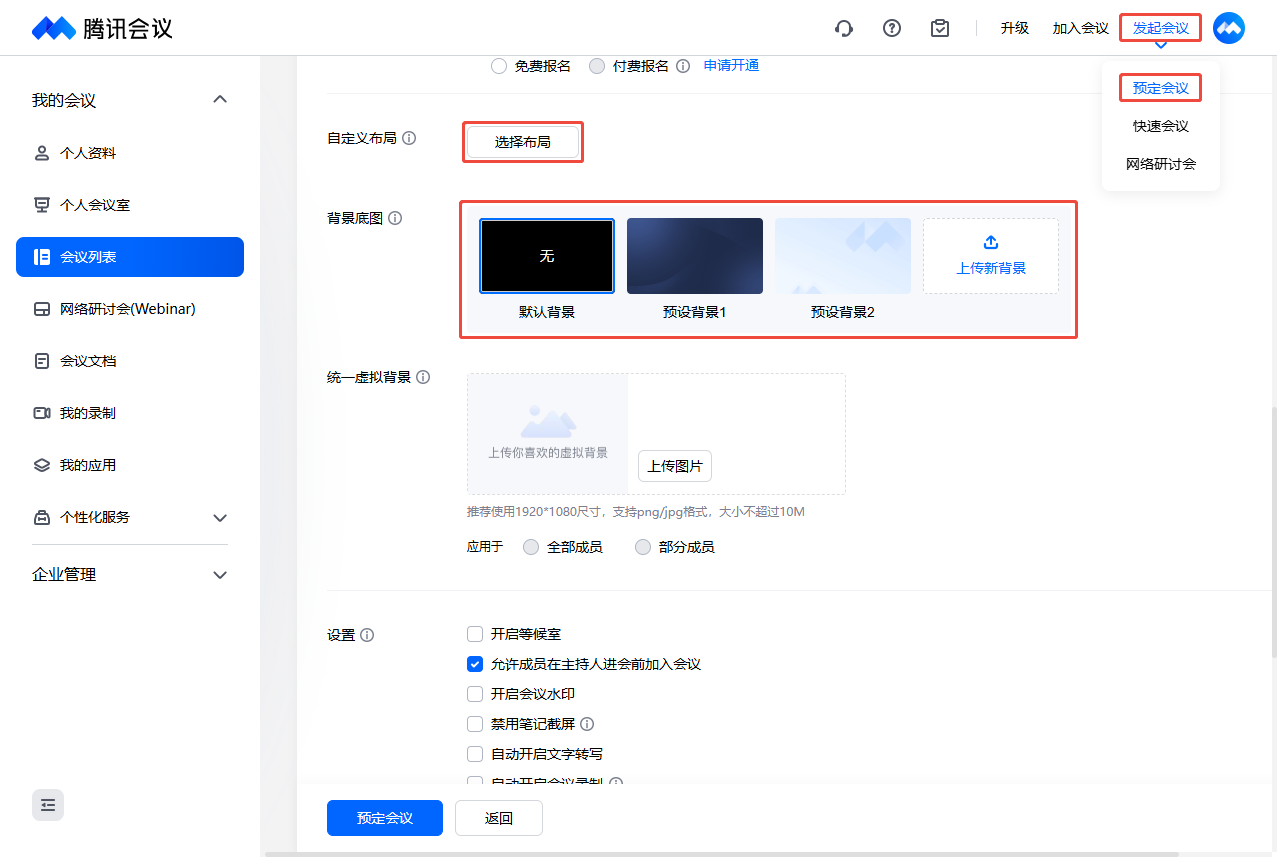
Task: Open the help question mark icon
Action: (892, 28)
